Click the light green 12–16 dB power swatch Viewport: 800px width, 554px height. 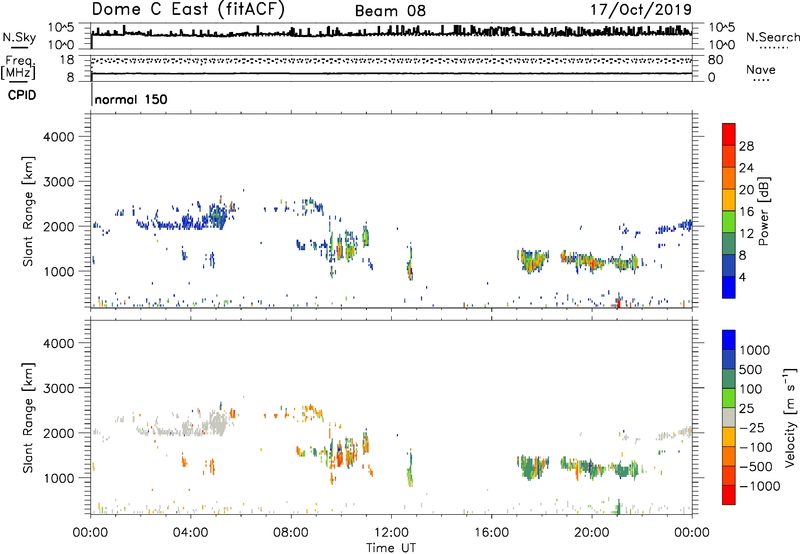pos(729,222)
